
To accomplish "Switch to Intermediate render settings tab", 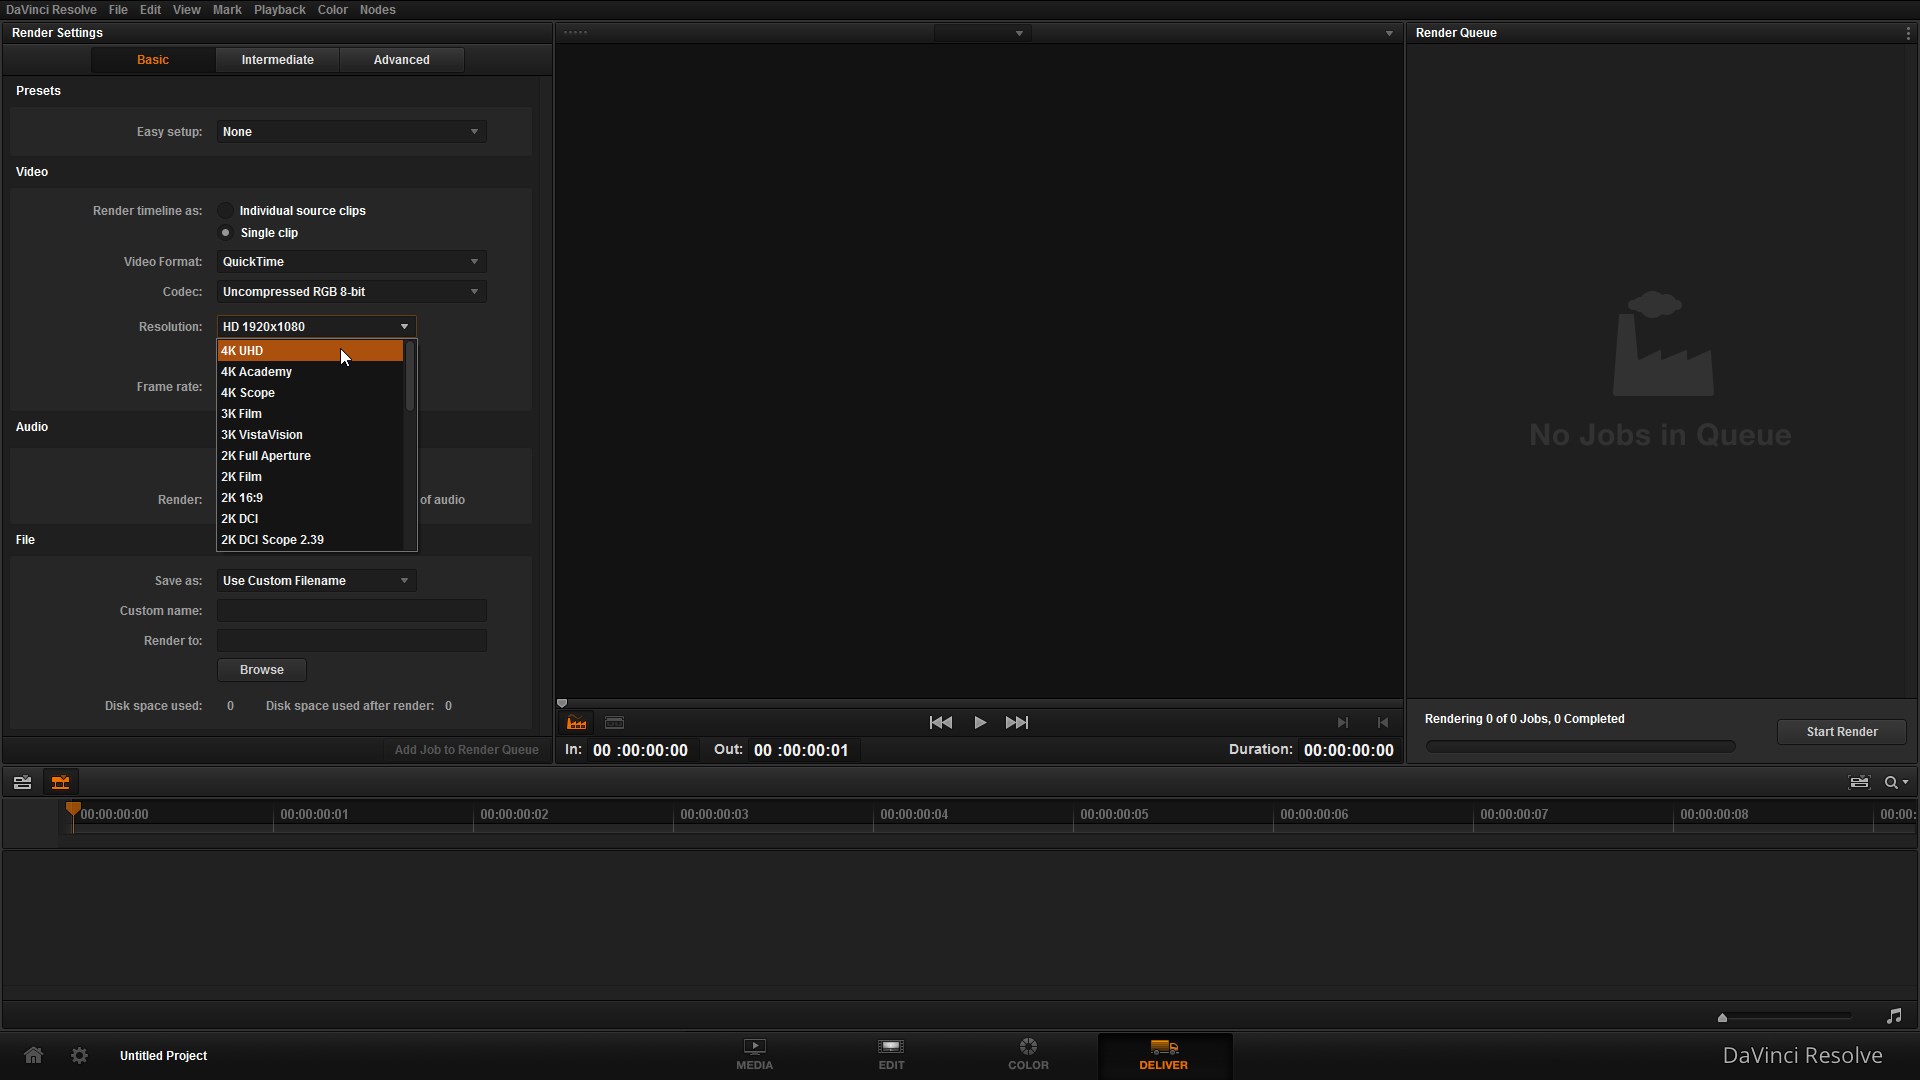I will point(277,60).
